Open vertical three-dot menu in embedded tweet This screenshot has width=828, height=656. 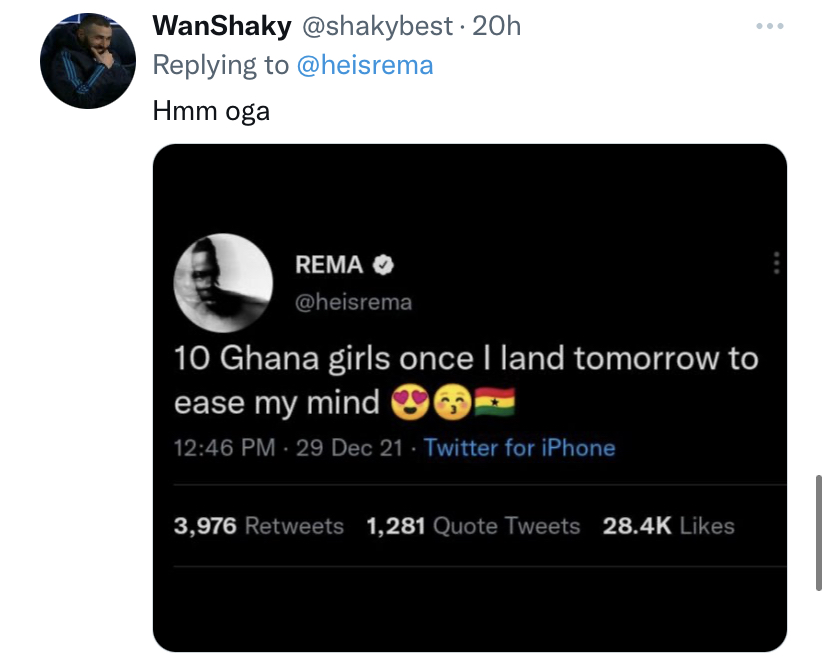click(x=775, y=264)
